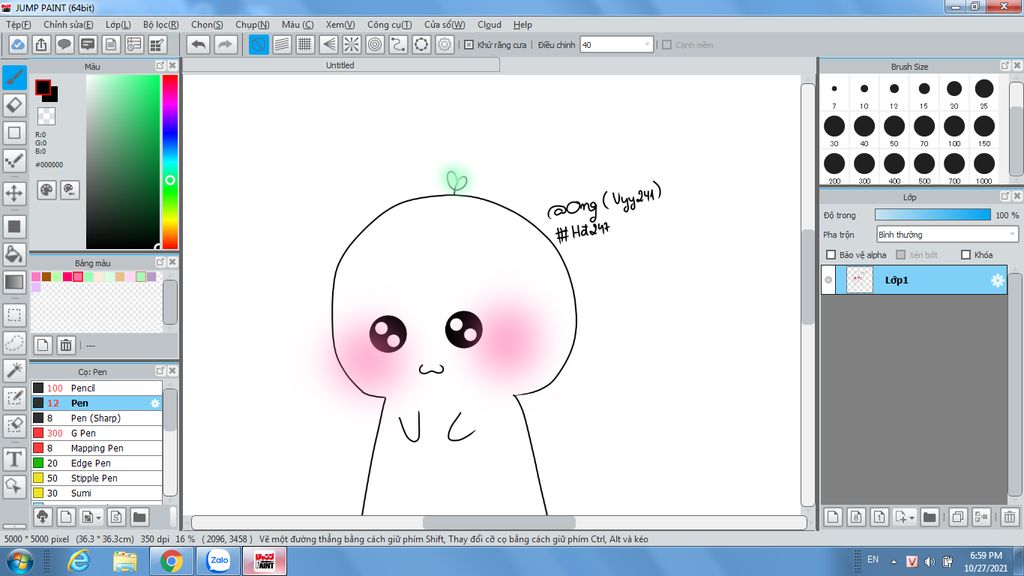Click the Windows Start button
Screen dimensions: 1024x576
pyautogui.click(x=20, y=561)
